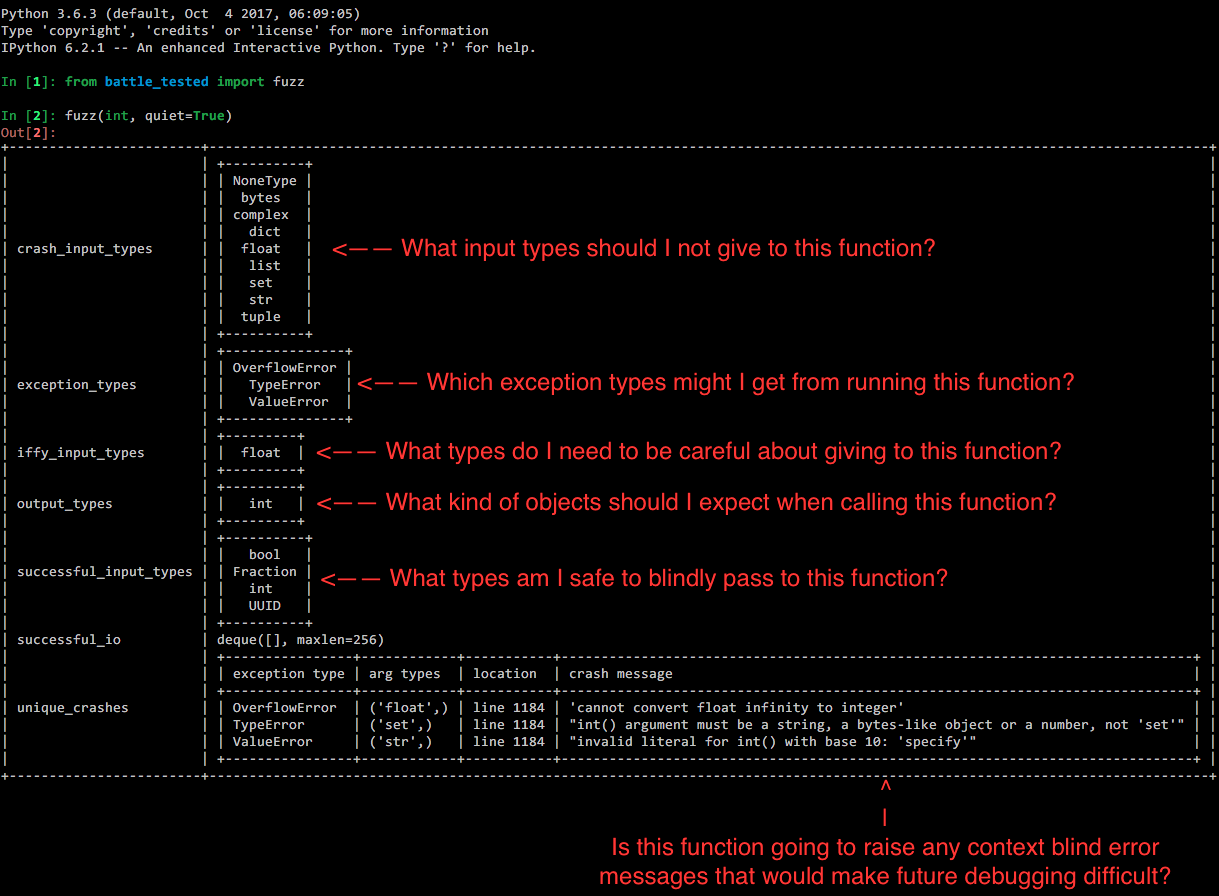Click the battle_tested module name in import line
Screen dimensions: 1219x896
[157, 82]
